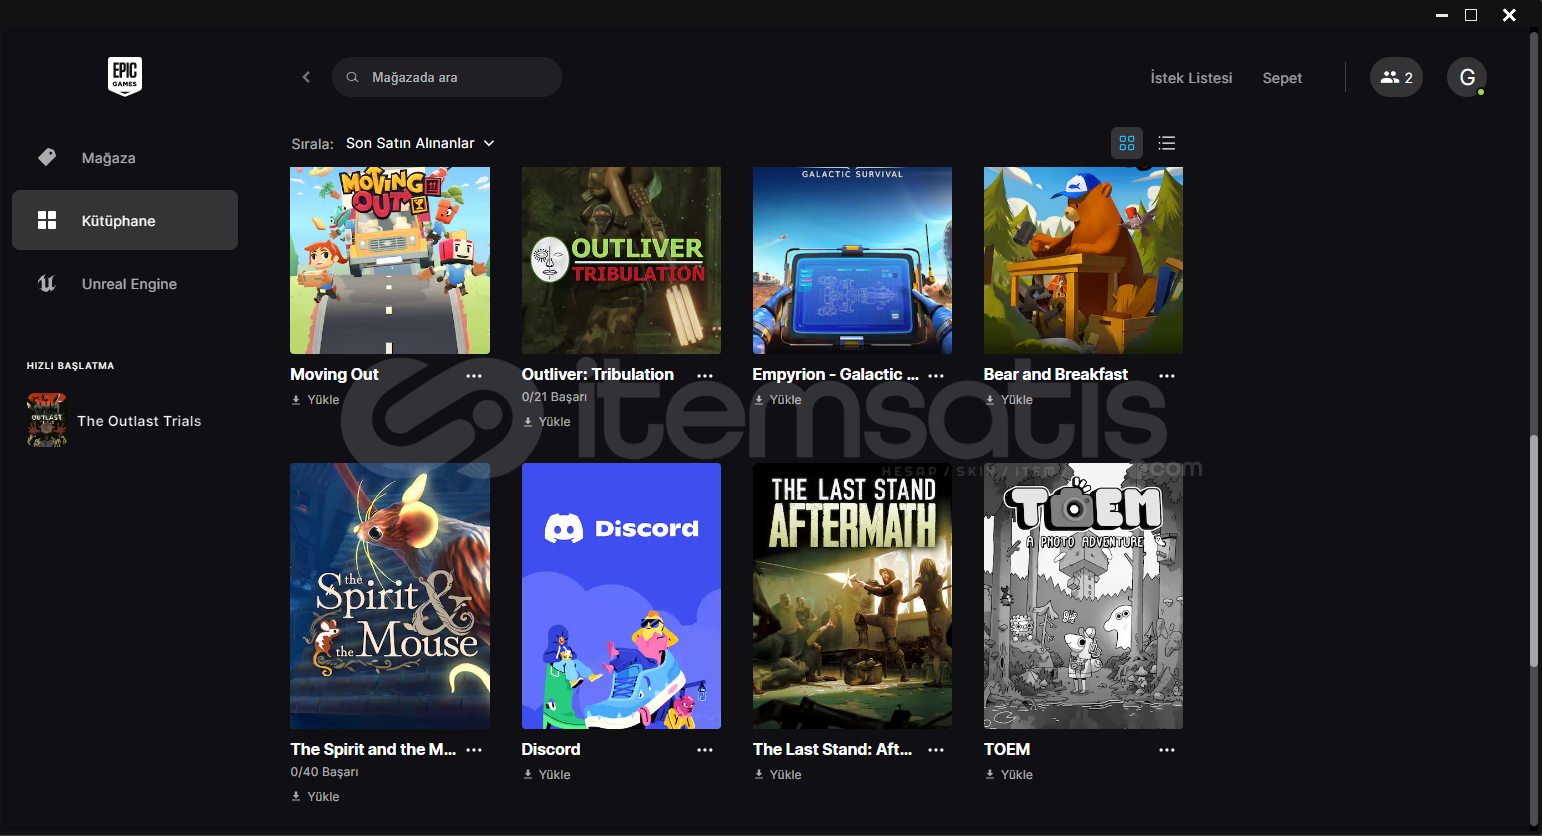The height and width of the screenshot is (836, 1542).
Task: Click the Unreal Engine logo icon
Action: pyautogui.click(x=47, y=283)
